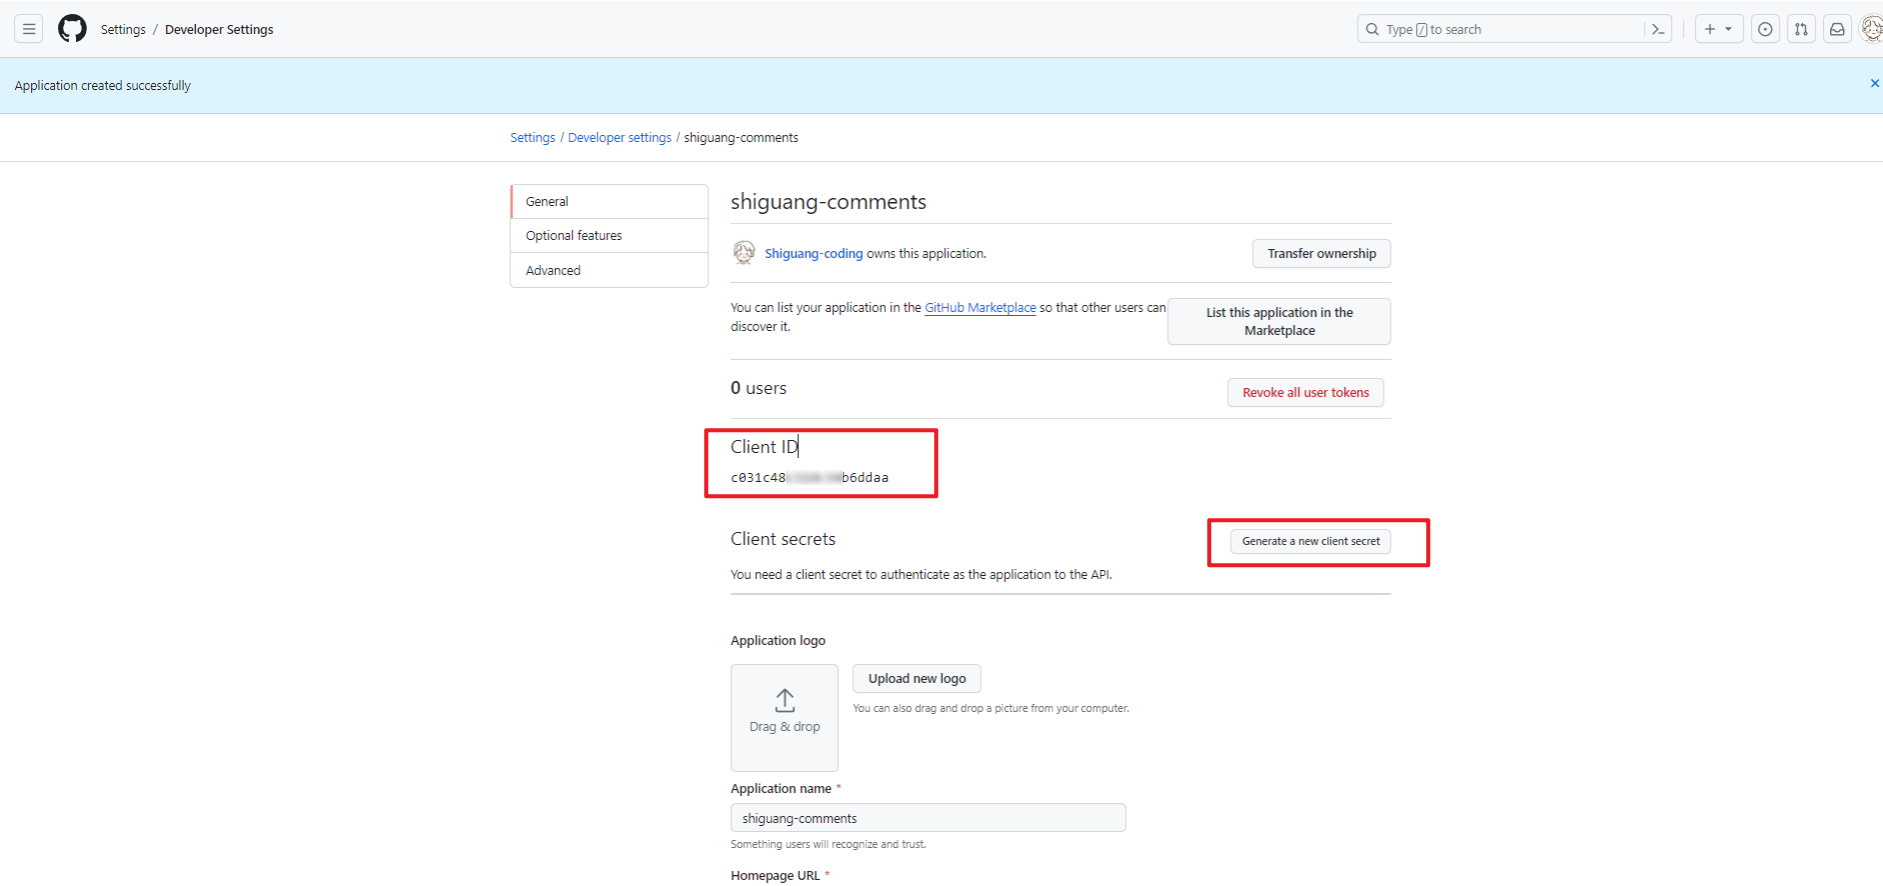Go to GitHub home via Octocat logo
Image resolution: width=1883 pixels, height=886 pixels.
click(72, 29)
